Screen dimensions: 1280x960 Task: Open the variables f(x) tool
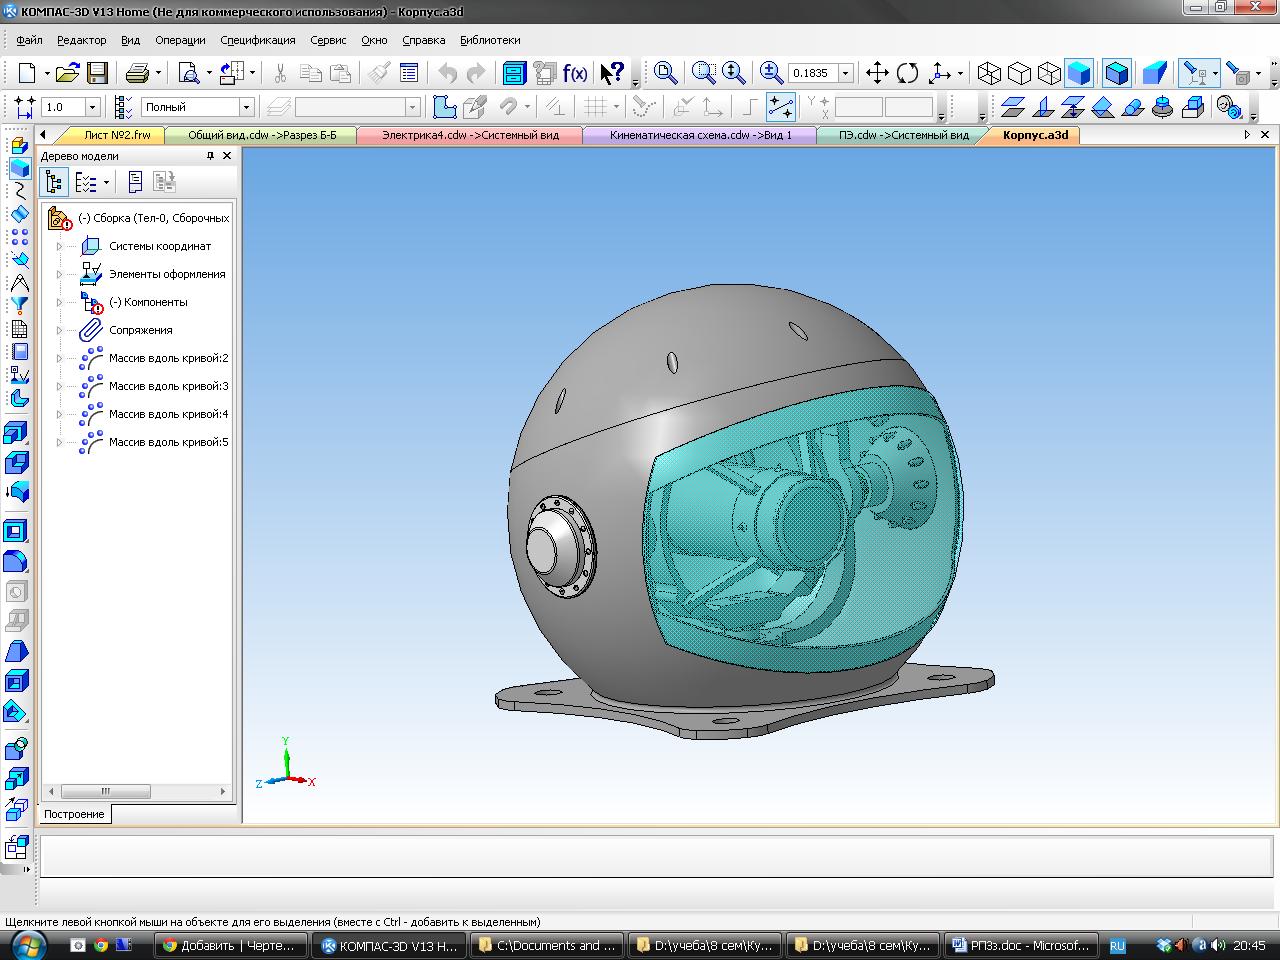point(575,73)
